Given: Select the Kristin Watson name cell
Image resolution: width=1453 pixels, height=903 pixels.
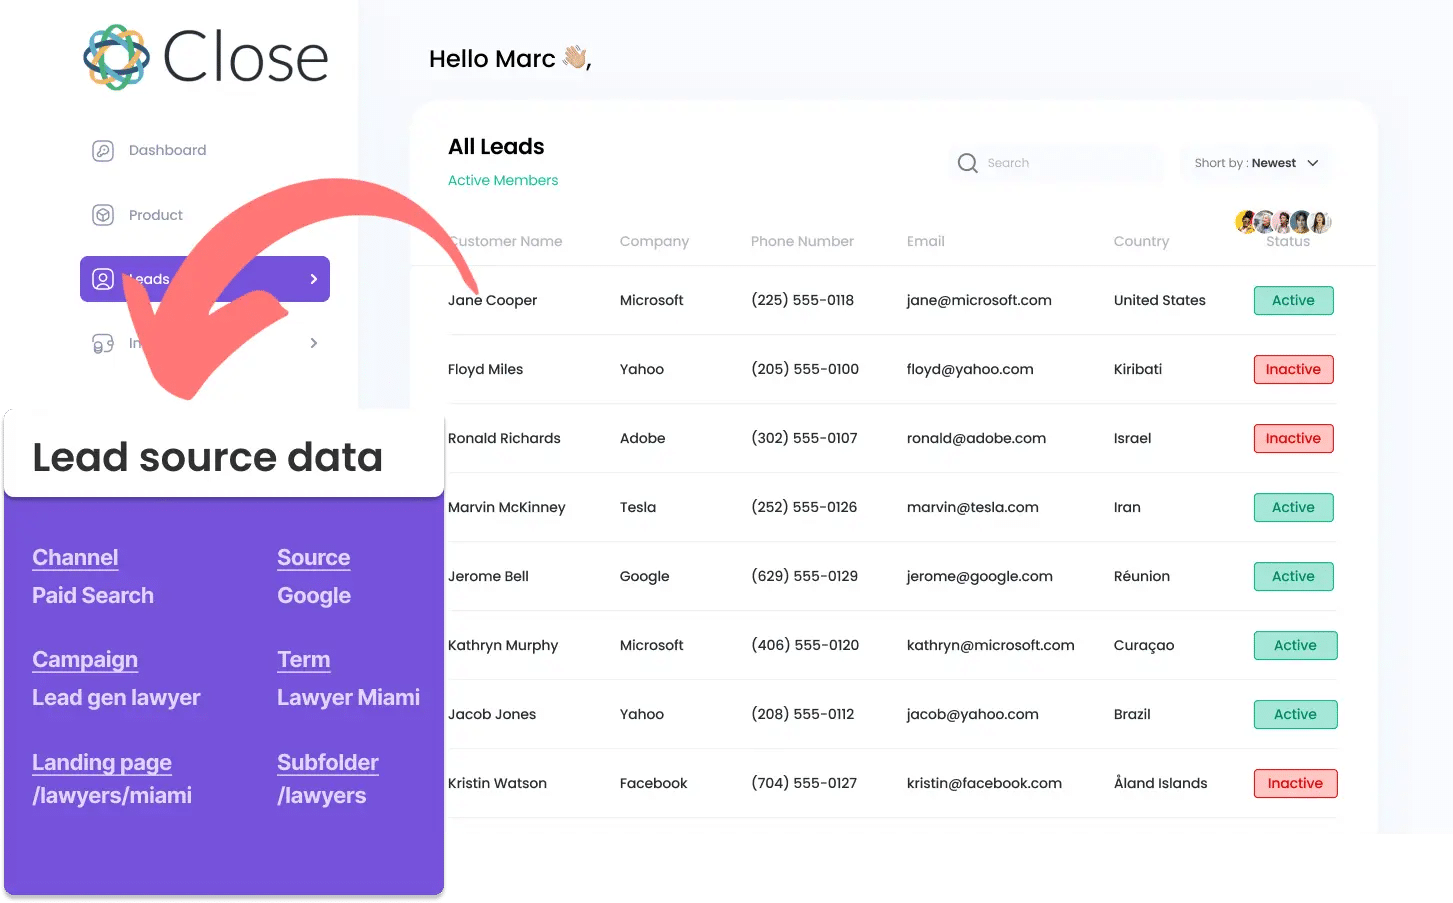Looking at the screenshot, I should [497, 783].
